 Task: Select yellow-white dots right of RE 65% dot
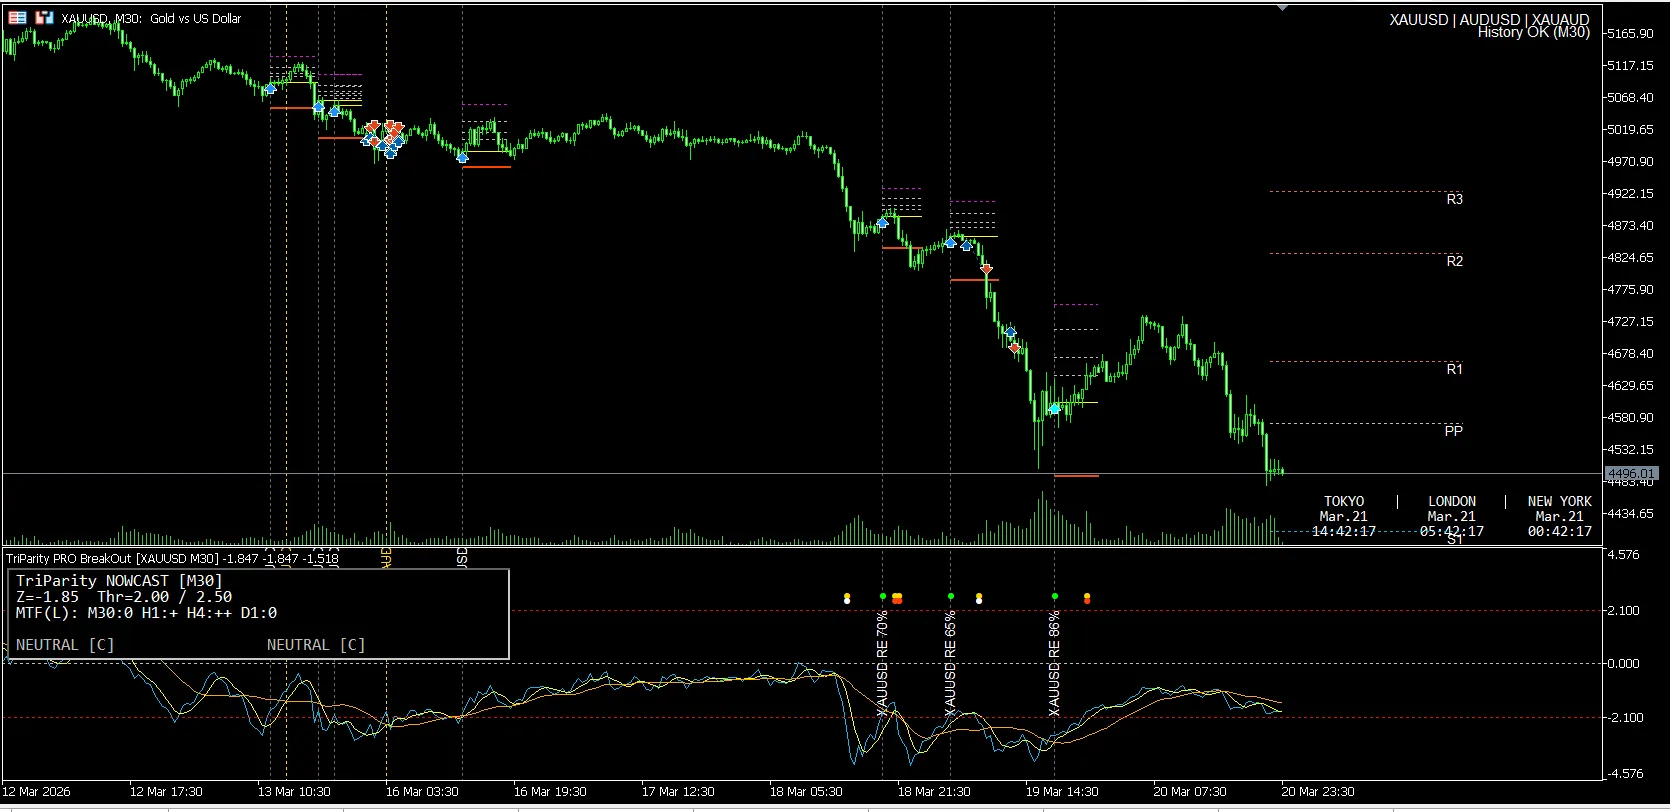979,599
